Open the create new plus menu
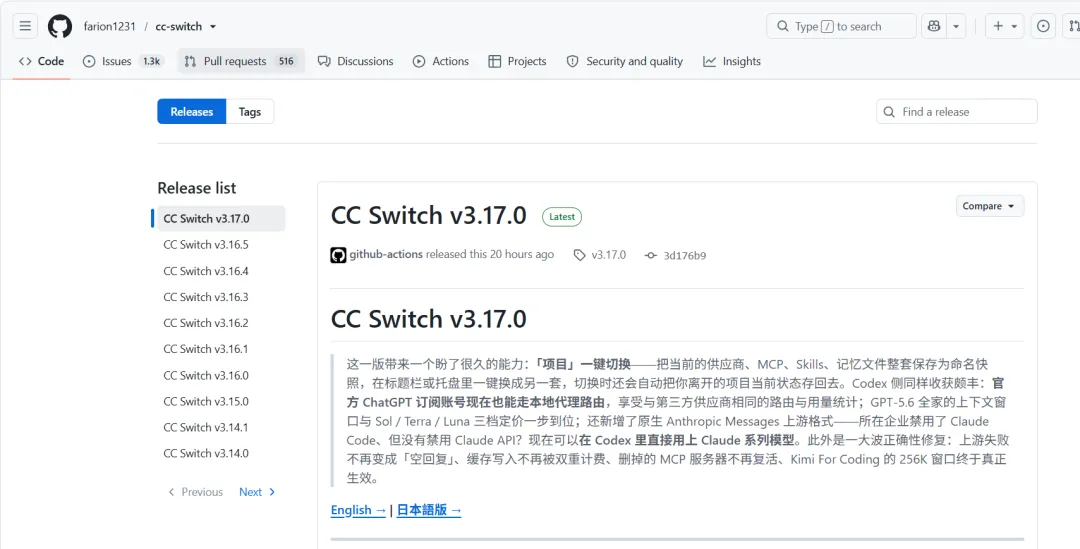Viewport: 1080px width, 549px height. (x=1005, y=26)
